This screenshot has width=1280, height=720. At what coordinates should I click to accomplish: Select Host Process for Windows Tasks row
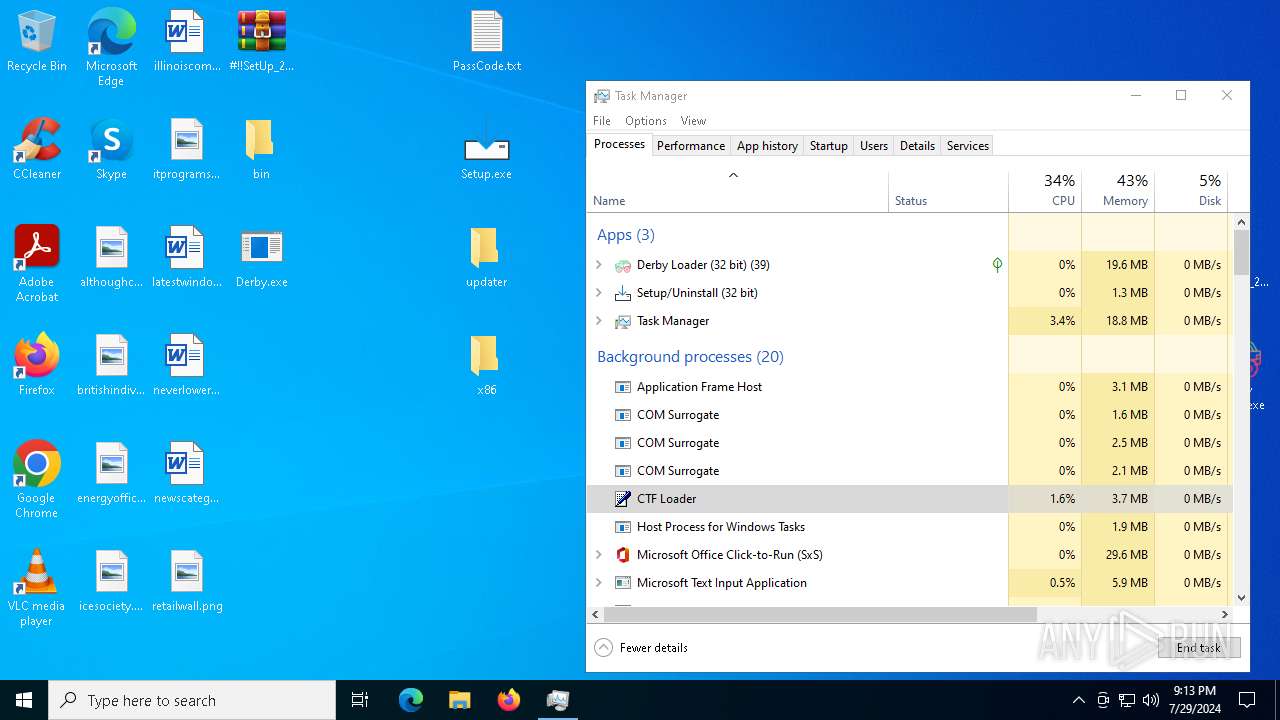tap(909, 527)
